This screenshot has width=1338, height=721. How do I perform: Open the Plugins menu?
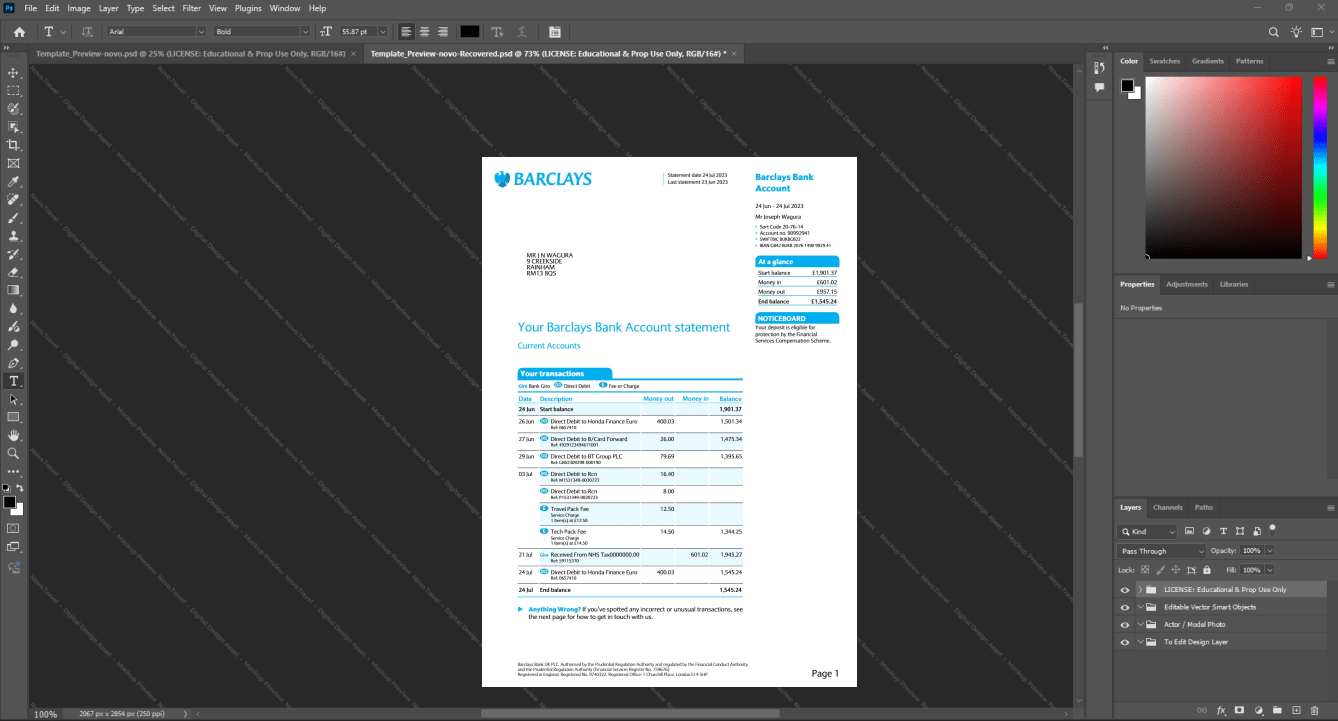point(248,8)
